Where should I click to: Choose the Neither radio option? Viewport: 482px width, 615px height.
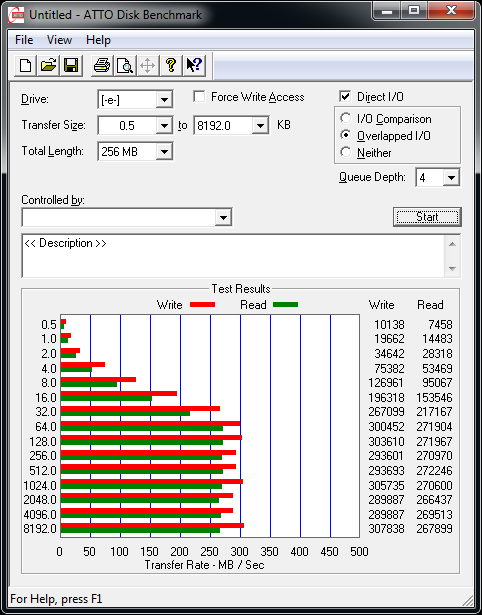tap(346, 152)
